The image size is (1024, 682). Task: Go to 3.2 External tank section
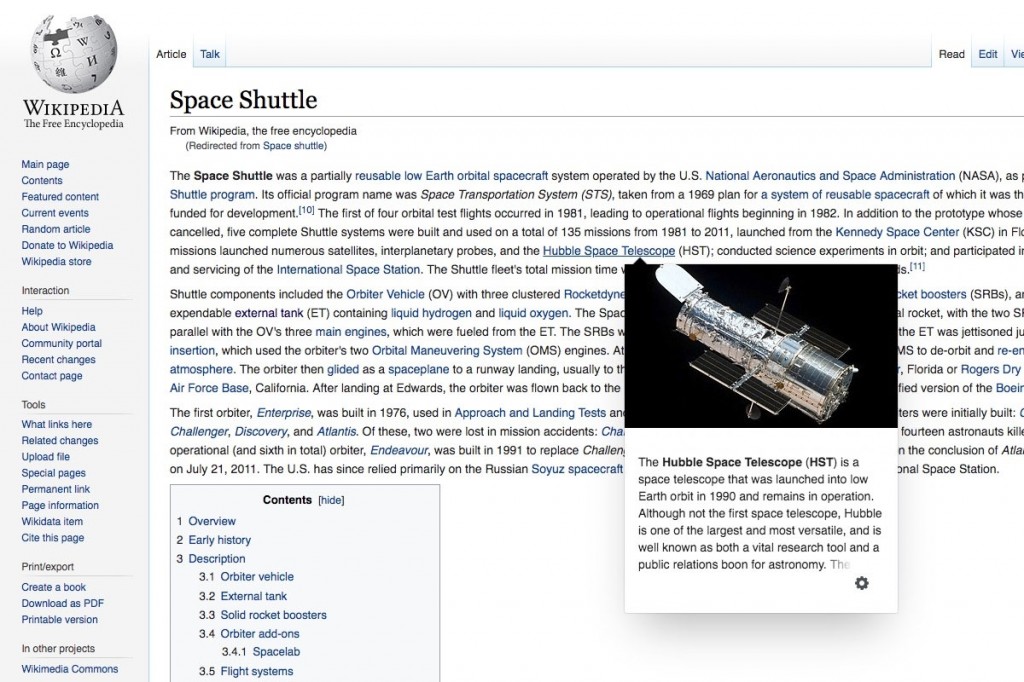coord(254,596)
